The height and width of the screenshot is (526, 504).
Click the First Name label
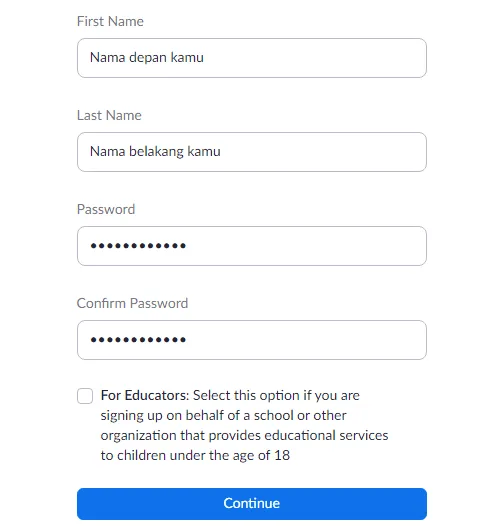coord(110,21)
